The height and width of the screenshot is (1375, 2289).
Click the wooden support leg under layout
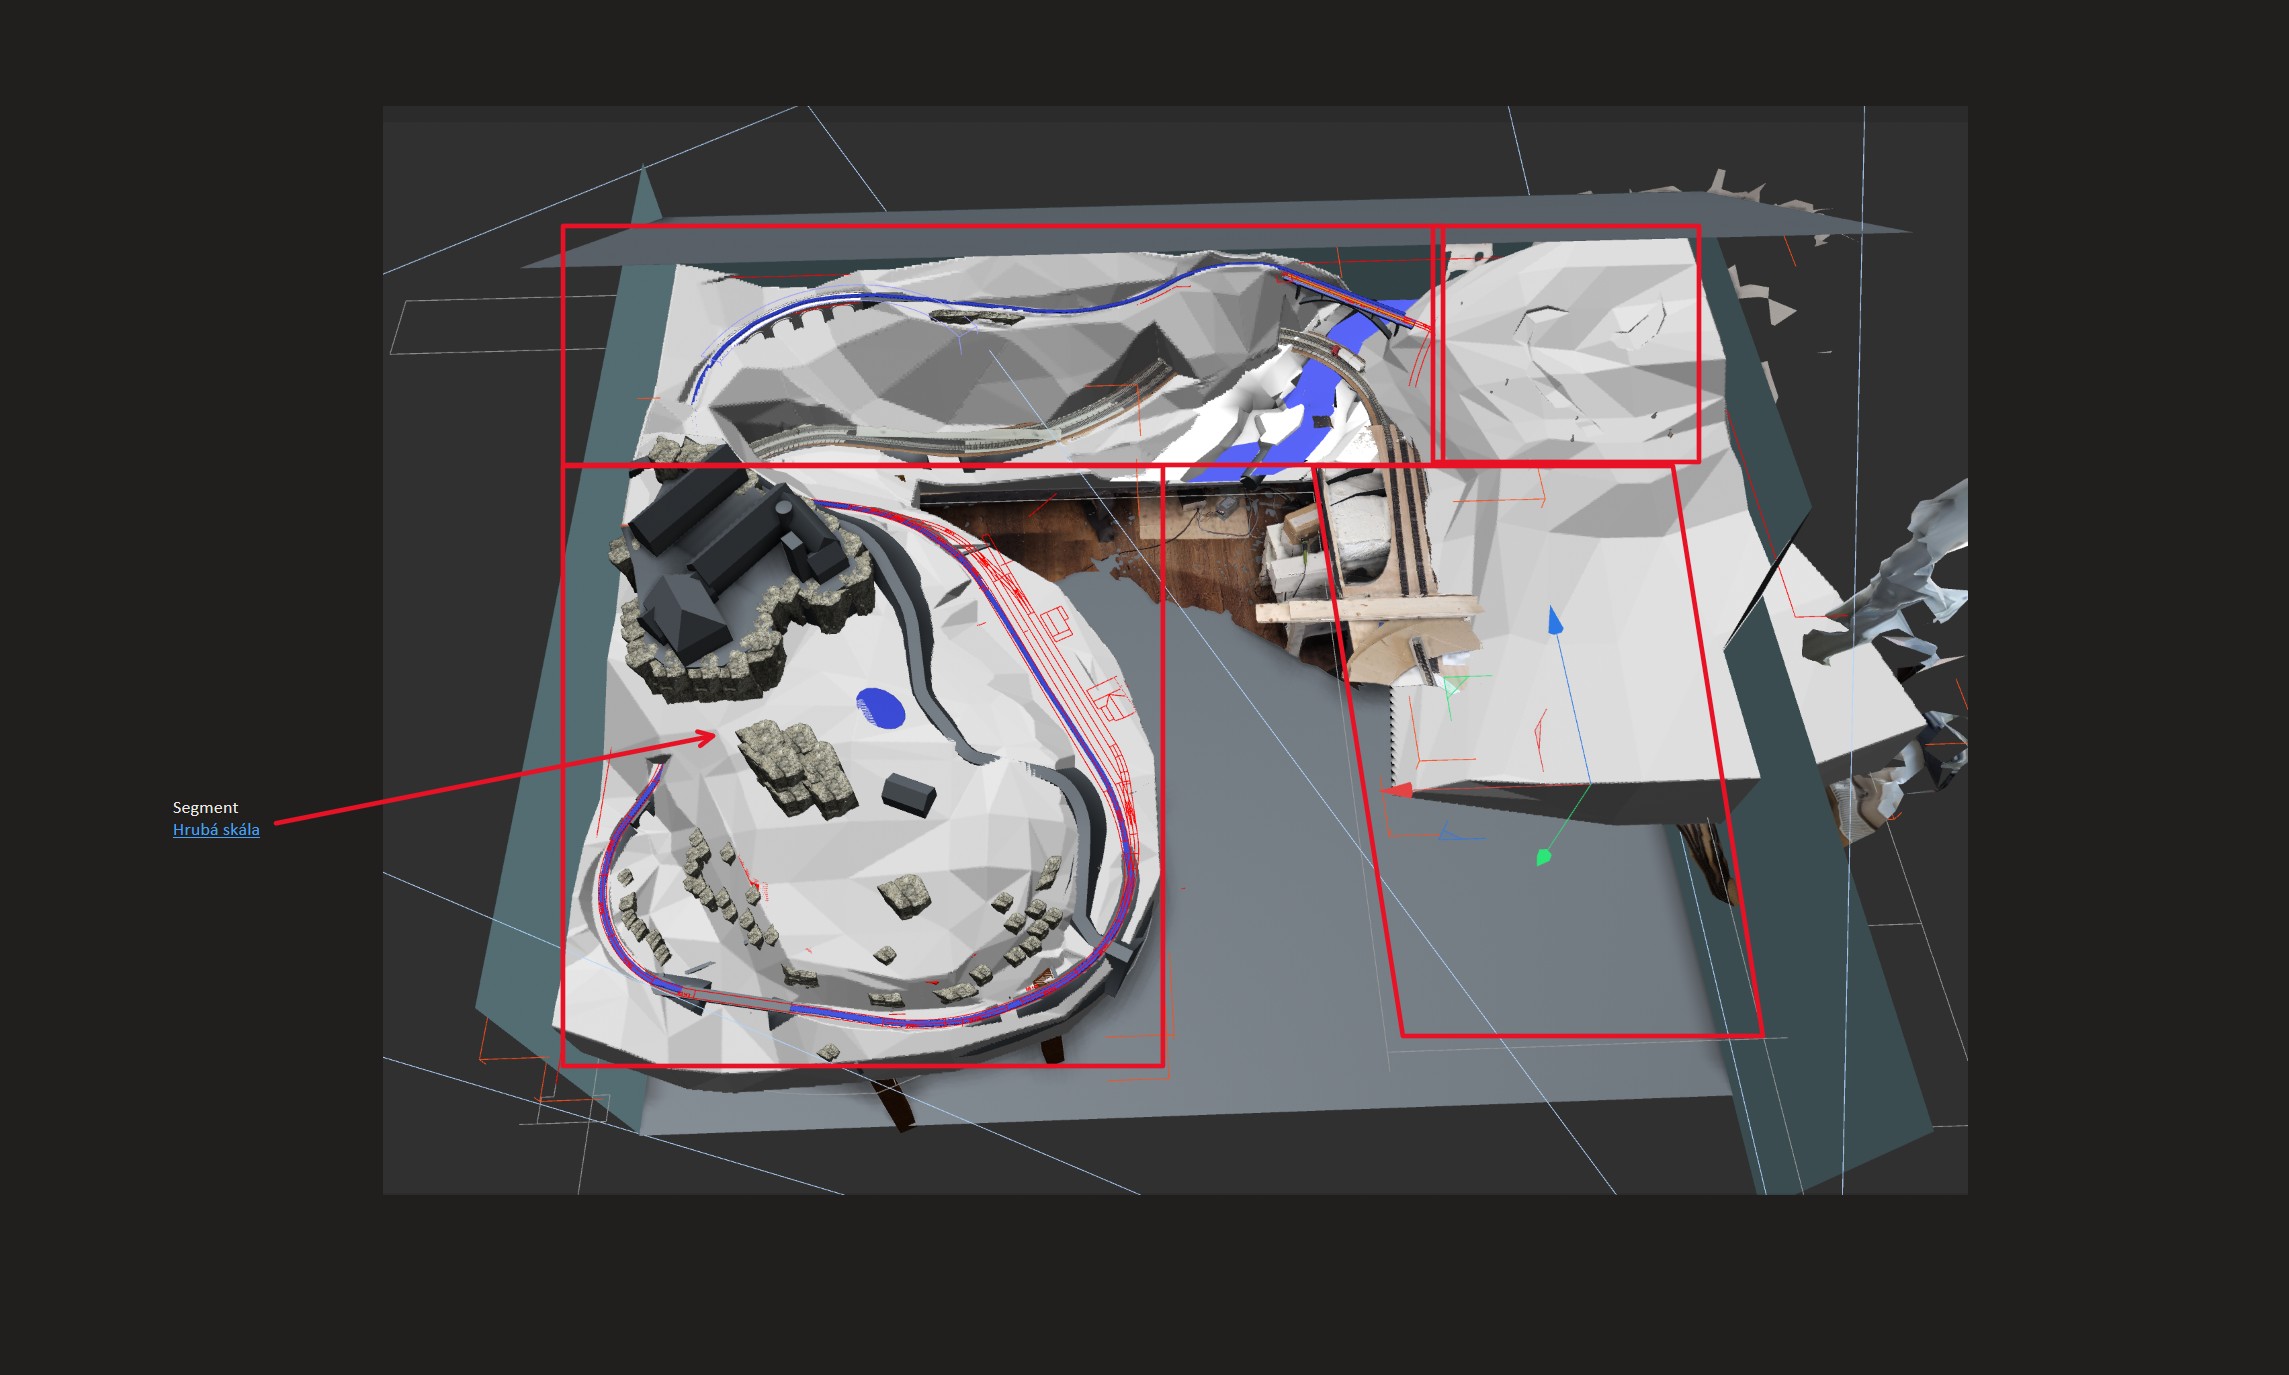895,1103
